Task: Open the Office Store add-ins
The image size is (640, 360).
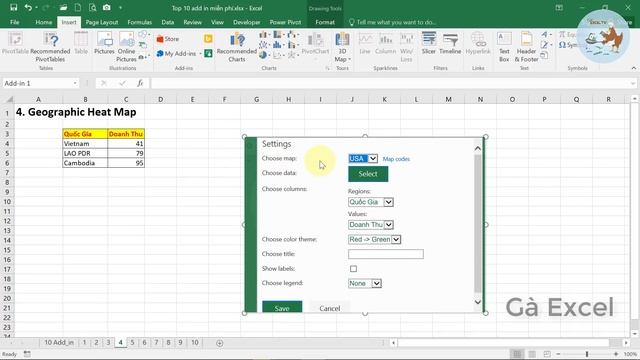Action: click(168, 39)
